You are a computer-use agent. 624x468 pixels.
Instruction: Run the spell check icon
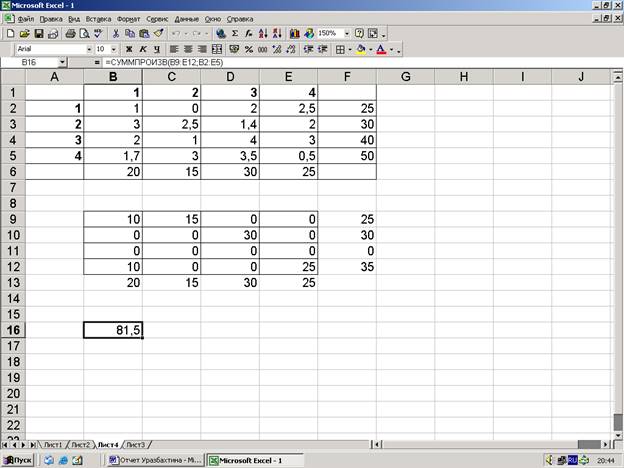[98, 33]
